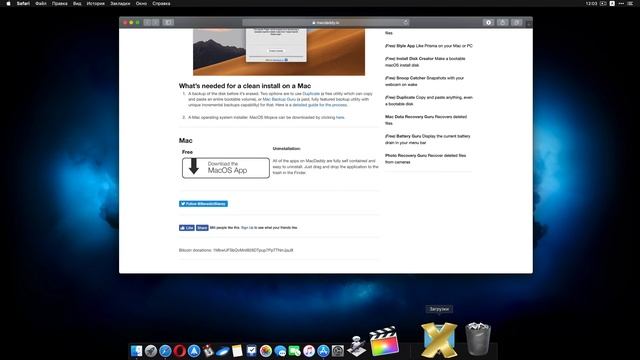Open the Opera browser in the Dock
The image size is (640, 360).
[x=179, y=351]
